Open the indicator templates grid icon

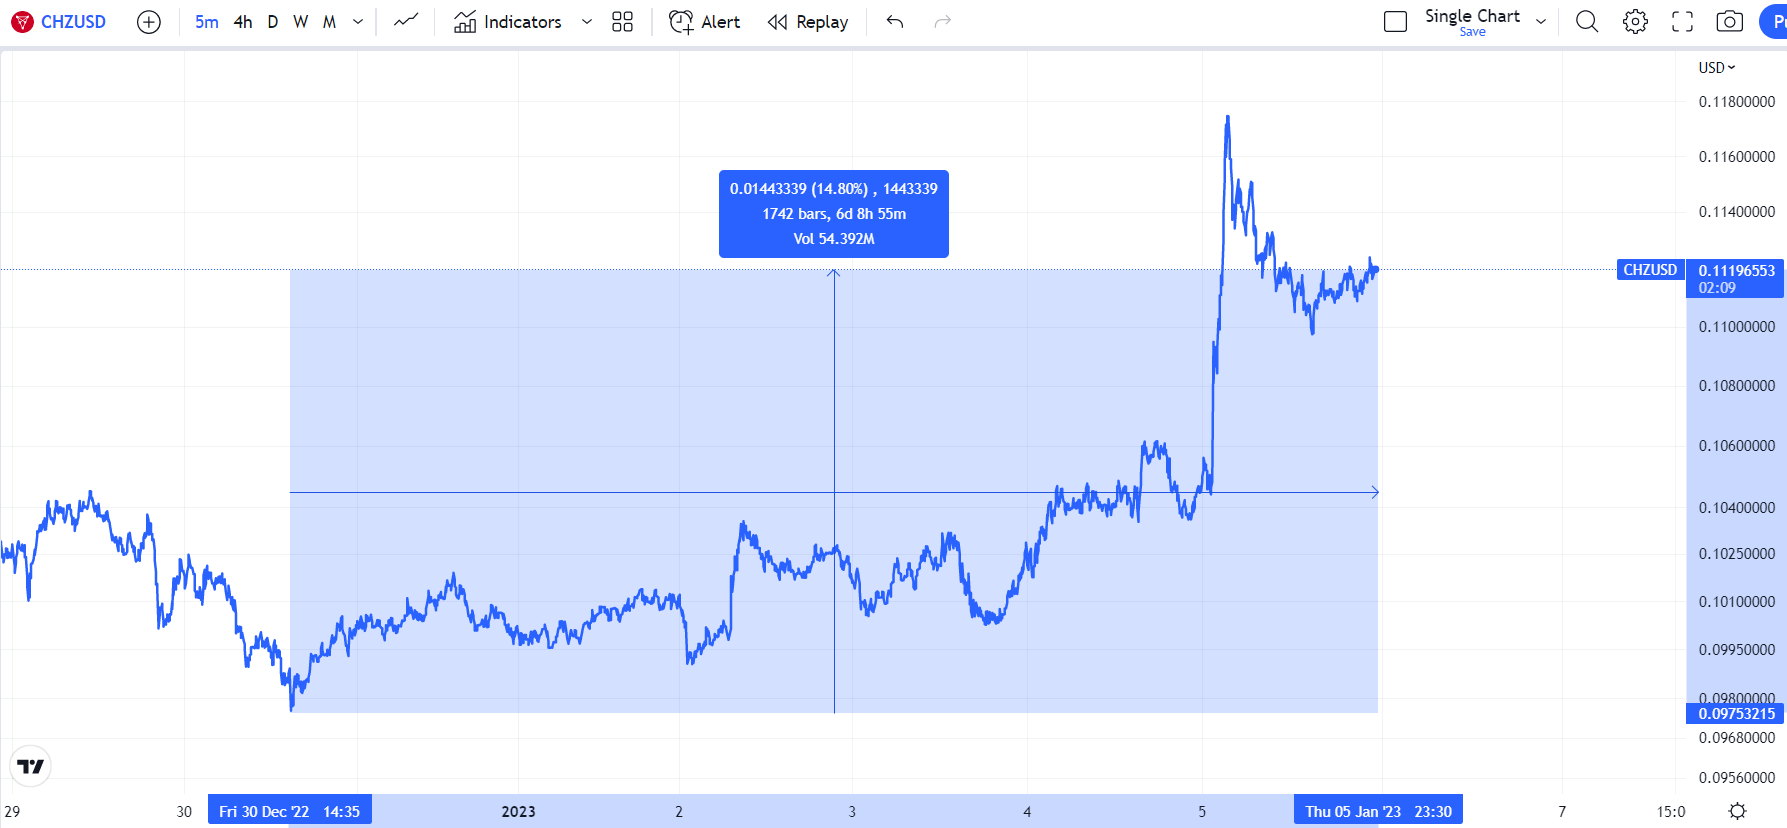pyautogui.click(x=622, y=22)
